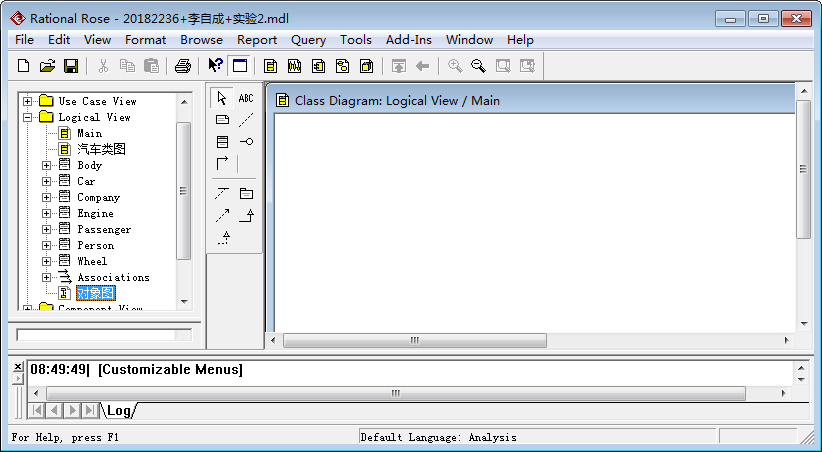Select the Main diagram in browser tree
The width and height of the screenshot is (822, 452).
90,133
